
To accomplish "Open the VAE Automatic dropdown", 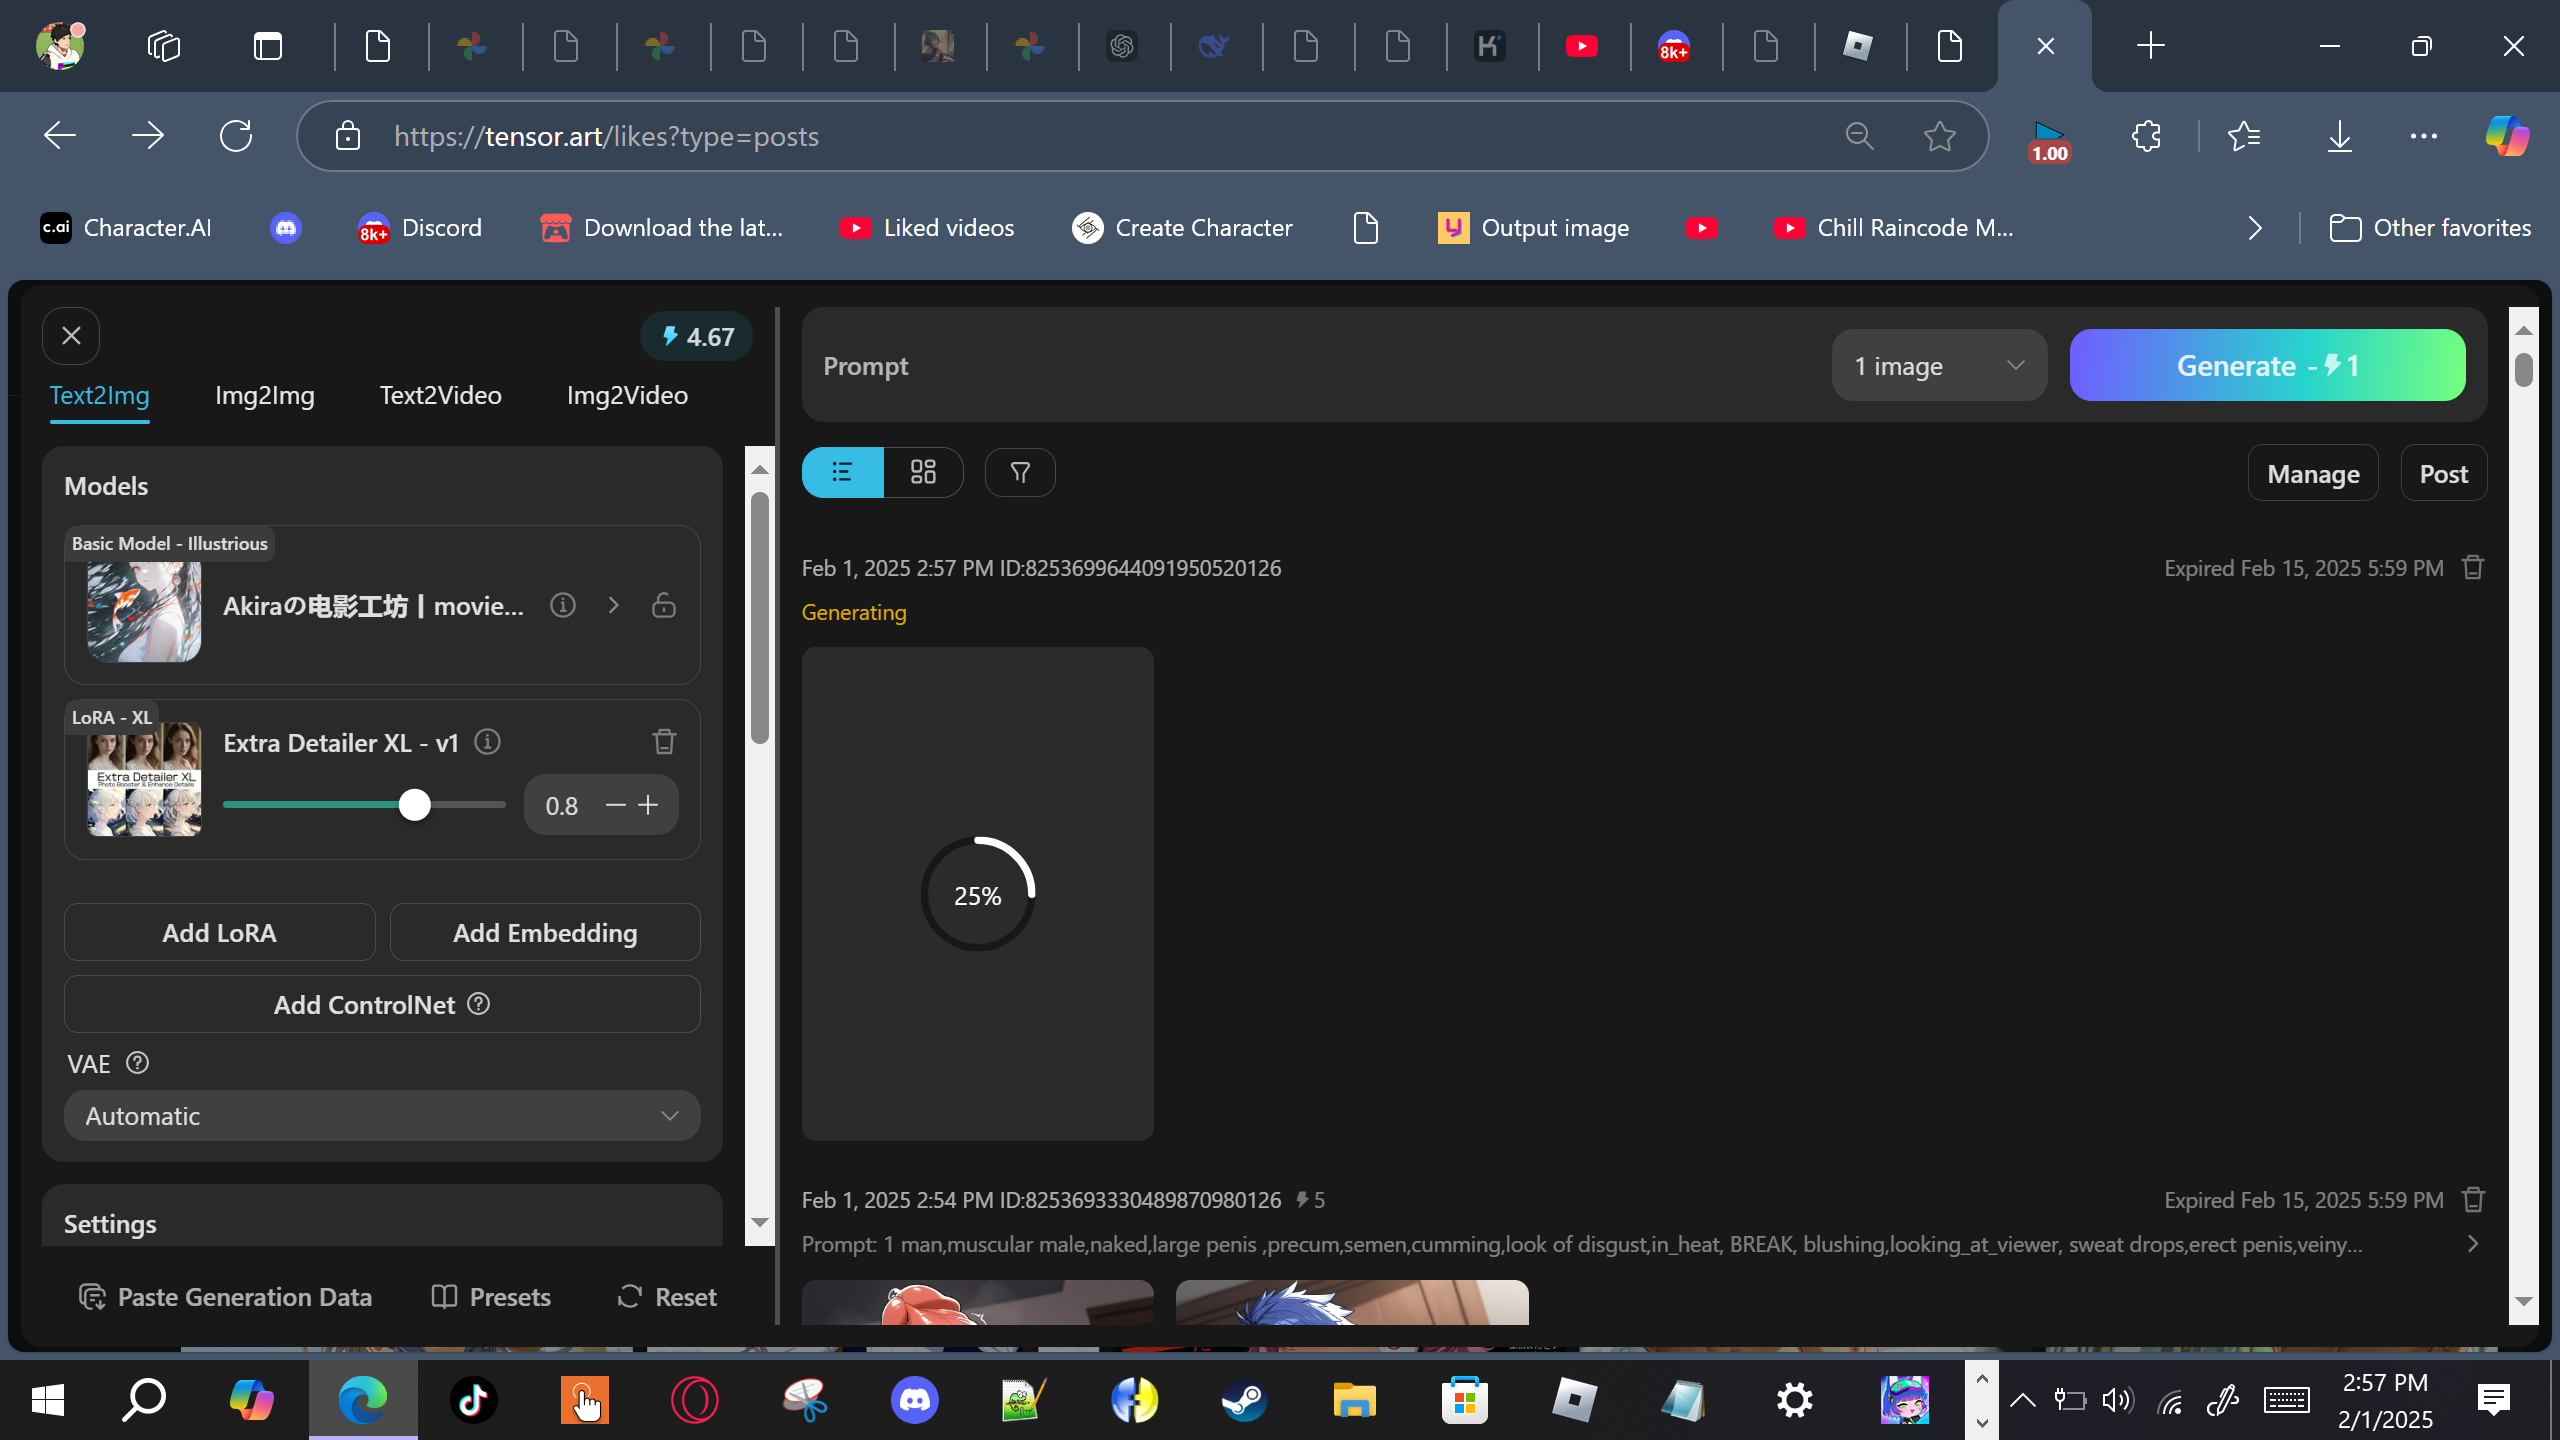I will pyautogui.click(x=382, y=1116).
